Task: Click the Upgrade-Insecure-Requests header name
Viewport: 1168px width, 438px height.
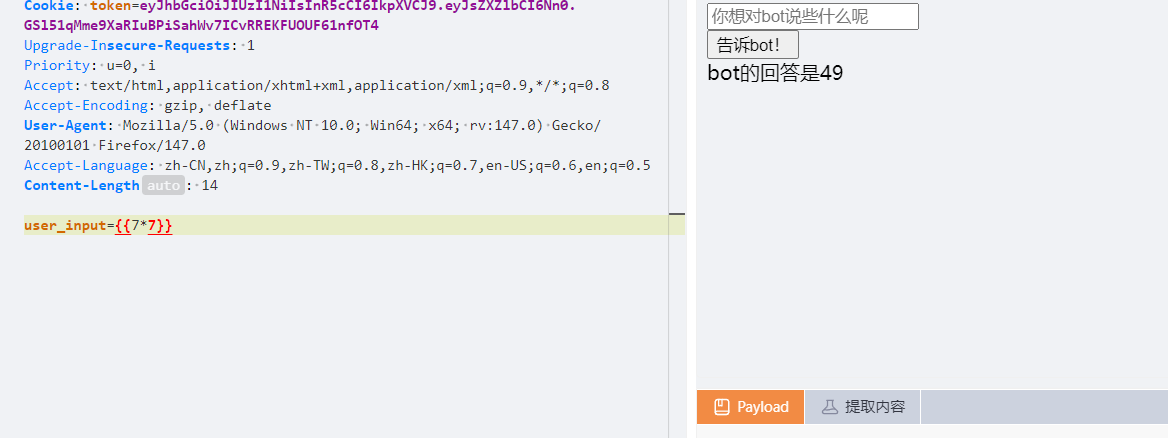Action: click(127, 45)
